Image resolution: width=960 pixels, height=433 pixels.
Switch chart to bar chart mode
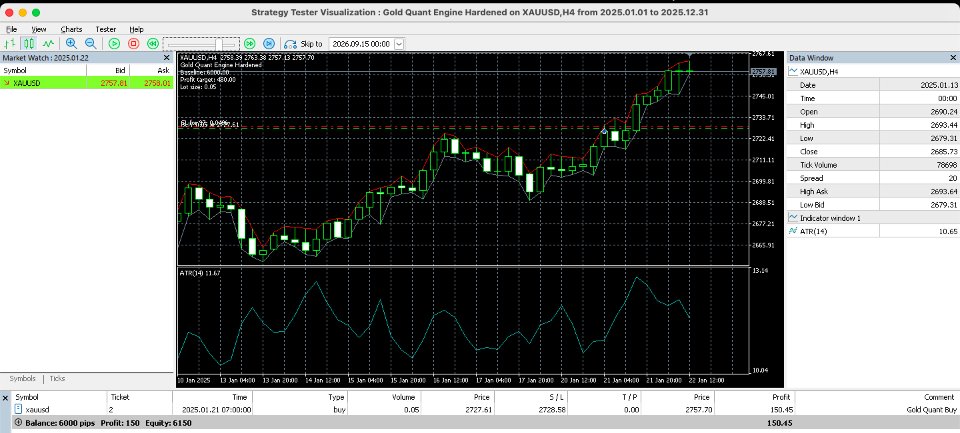click(x=10, y=43)
